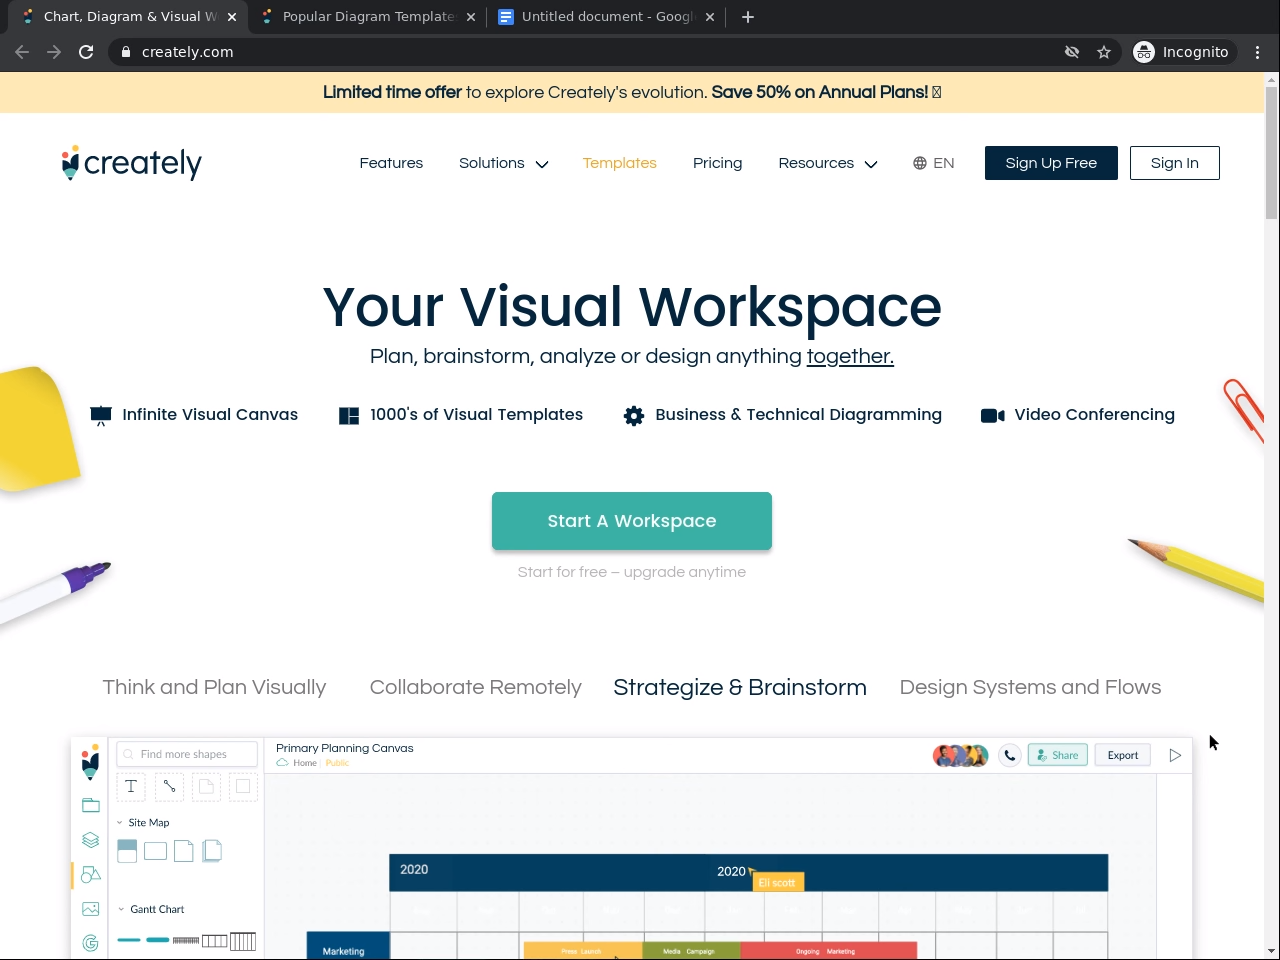Select the Chart, Diagram & Visual tab
1280x960 pixels.
tap(129, 17)
